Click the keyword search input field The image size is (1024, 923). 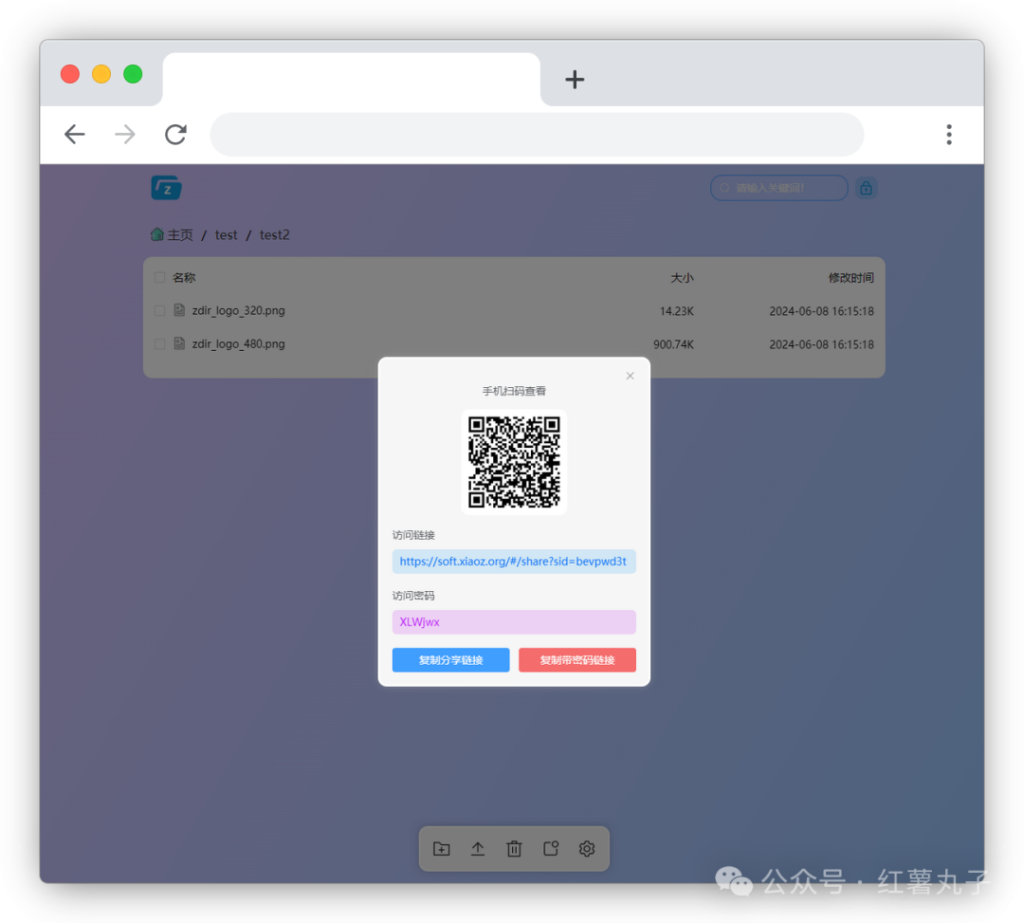pyautogui.click(x=779, y=188)
